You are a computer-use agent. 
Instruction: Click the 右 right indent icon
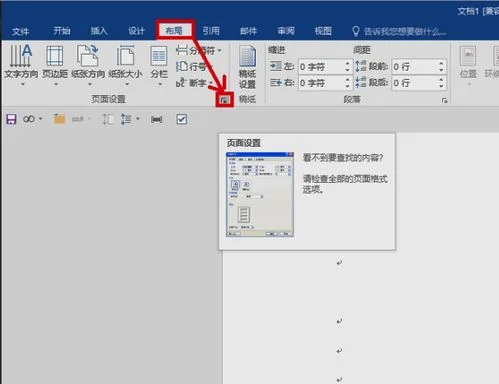click(276, 82)
